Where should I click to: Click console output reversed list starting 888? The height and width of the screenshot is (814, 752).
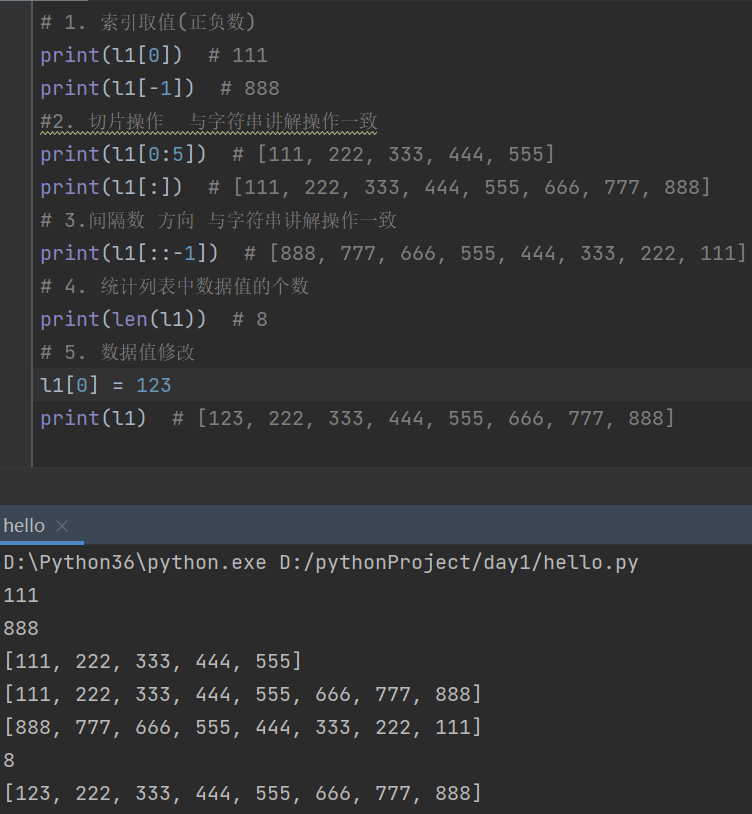(x=242, y=727)
